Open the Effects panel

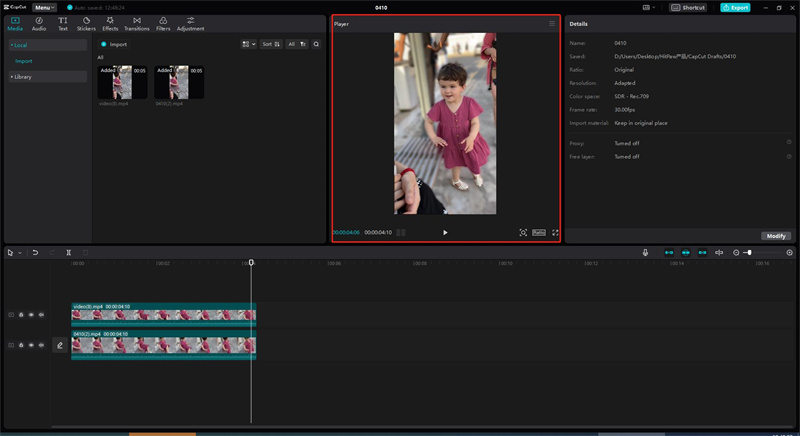coord(110,23)
